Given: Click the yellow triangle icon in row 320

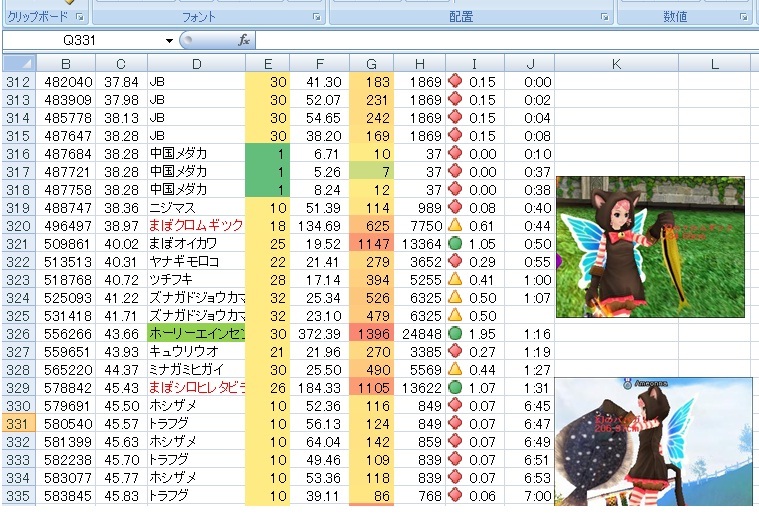Looking at the screenshot, I should pyautogui.click(x=455, y=225).
